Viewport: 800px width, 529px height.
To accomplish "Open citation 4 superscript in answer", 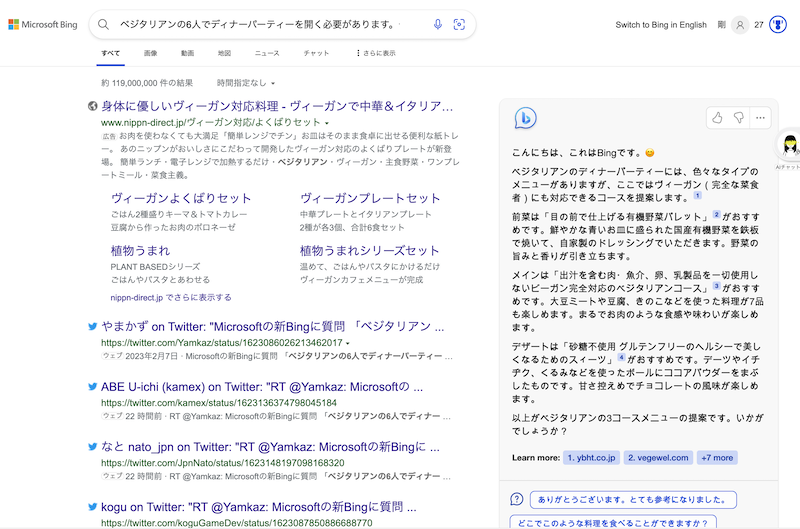I will click(621, 358).
